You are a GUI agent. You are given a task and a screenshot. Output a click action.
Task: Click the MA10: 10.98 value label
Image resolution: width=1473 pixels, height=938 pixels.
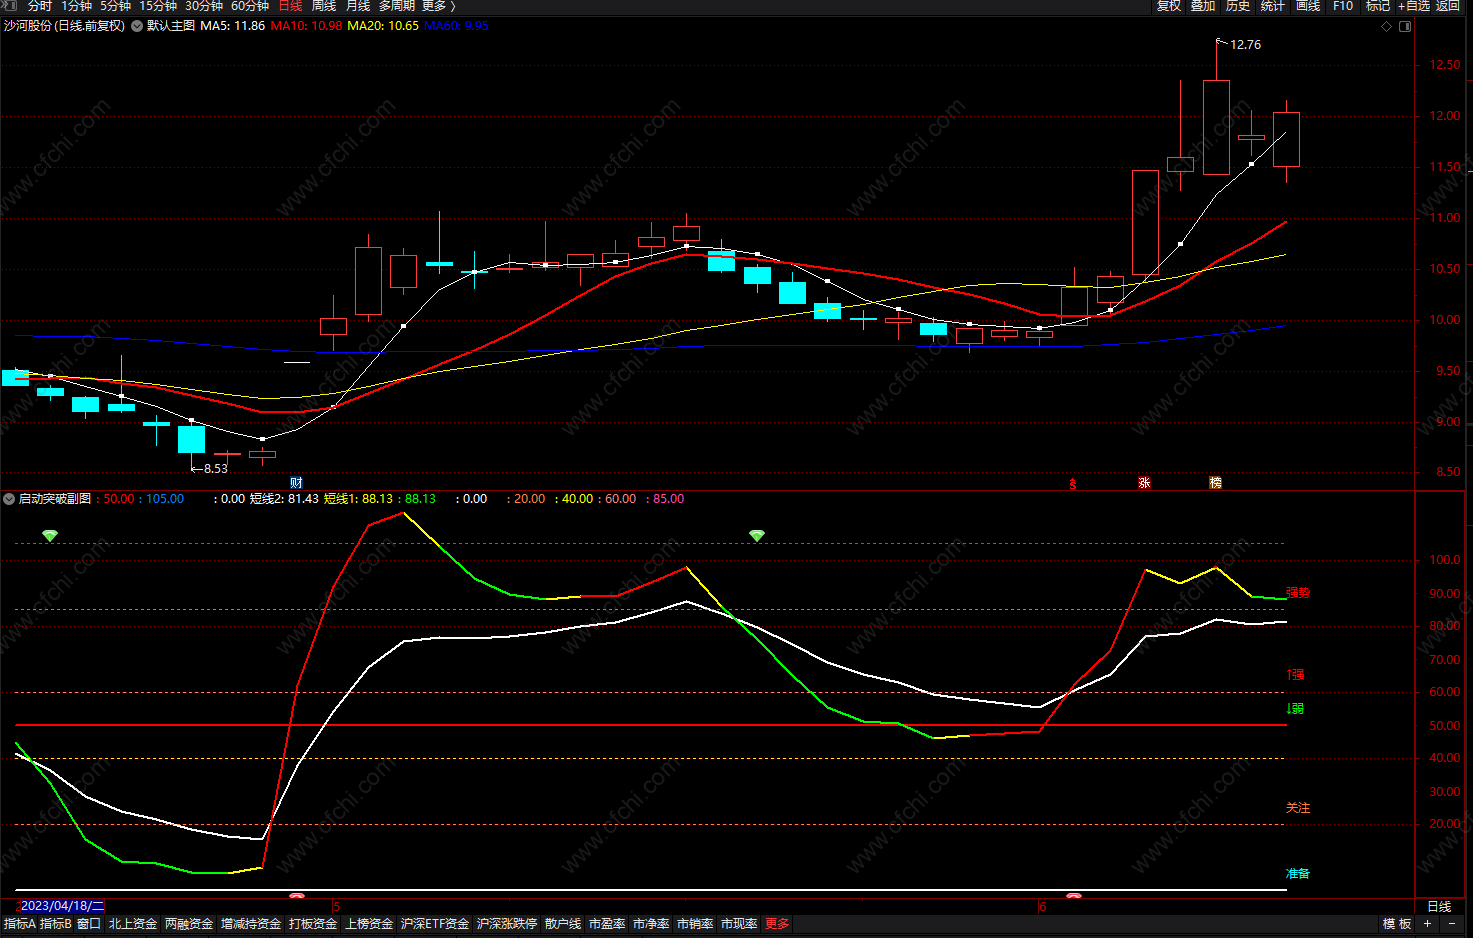coord(306,26)
